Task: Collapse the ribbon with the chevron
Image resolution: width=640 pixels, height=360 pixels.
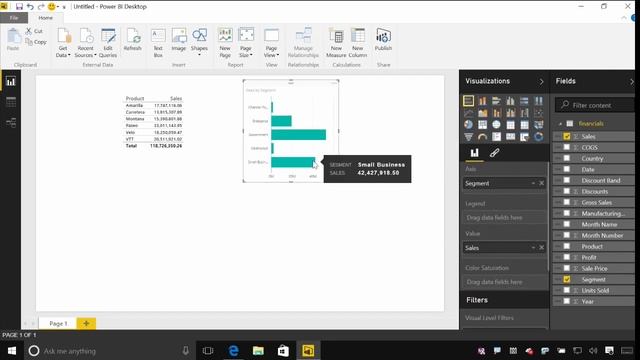Action: (x=623, y=18)
